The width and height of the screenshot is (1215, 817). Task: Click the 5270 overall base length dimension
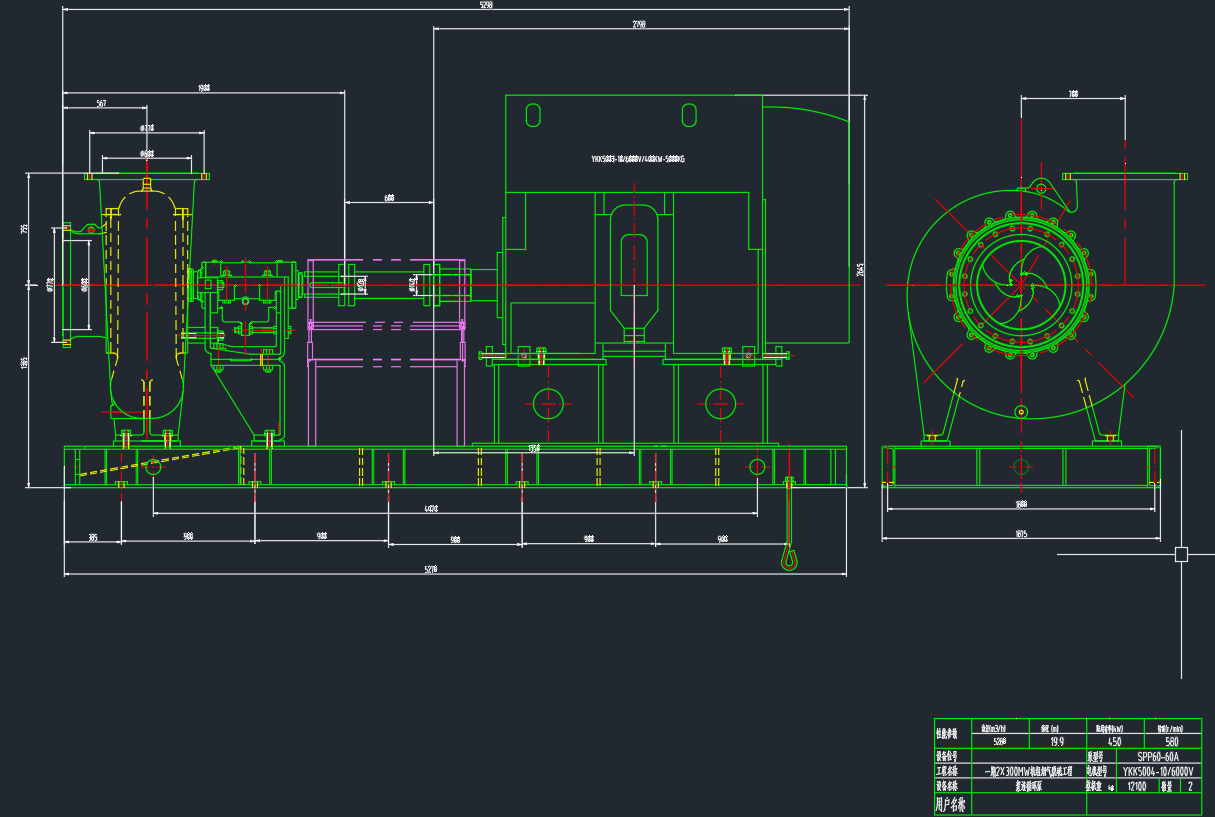(431, 569)
